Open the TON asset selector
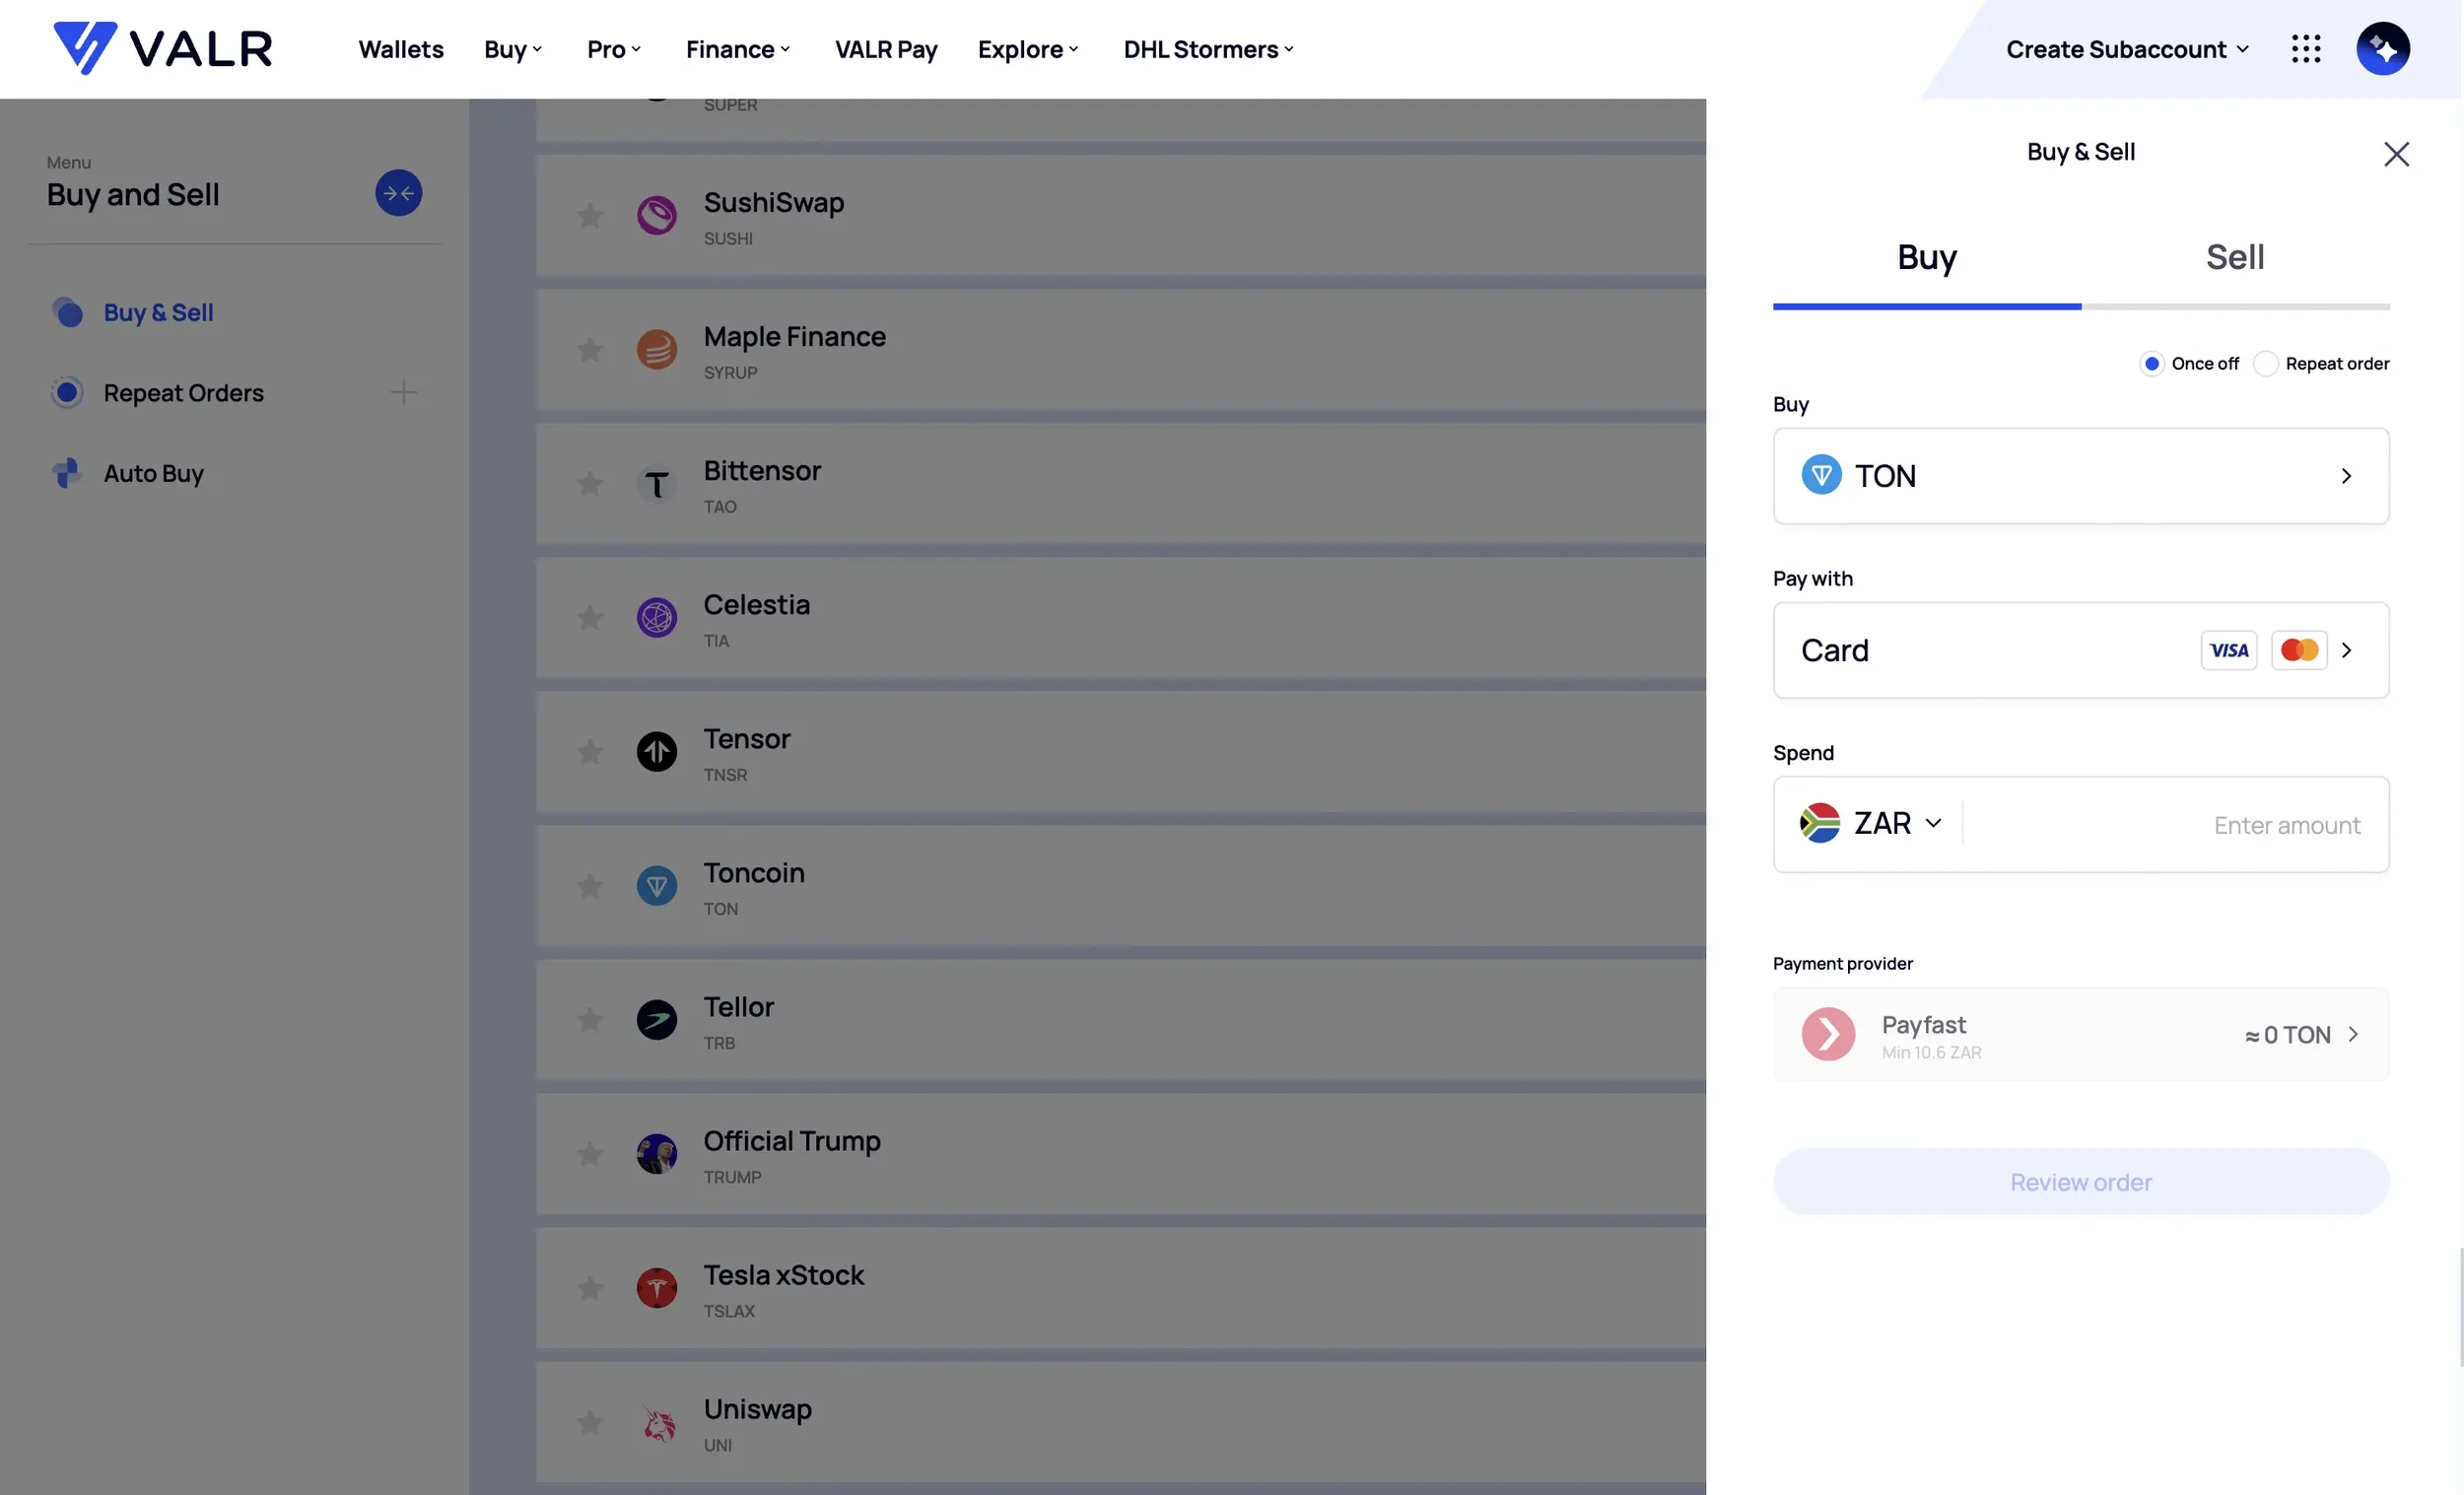This screenshot has height=1495, width=2464. pyautogui.click(x=2080, y=476)
